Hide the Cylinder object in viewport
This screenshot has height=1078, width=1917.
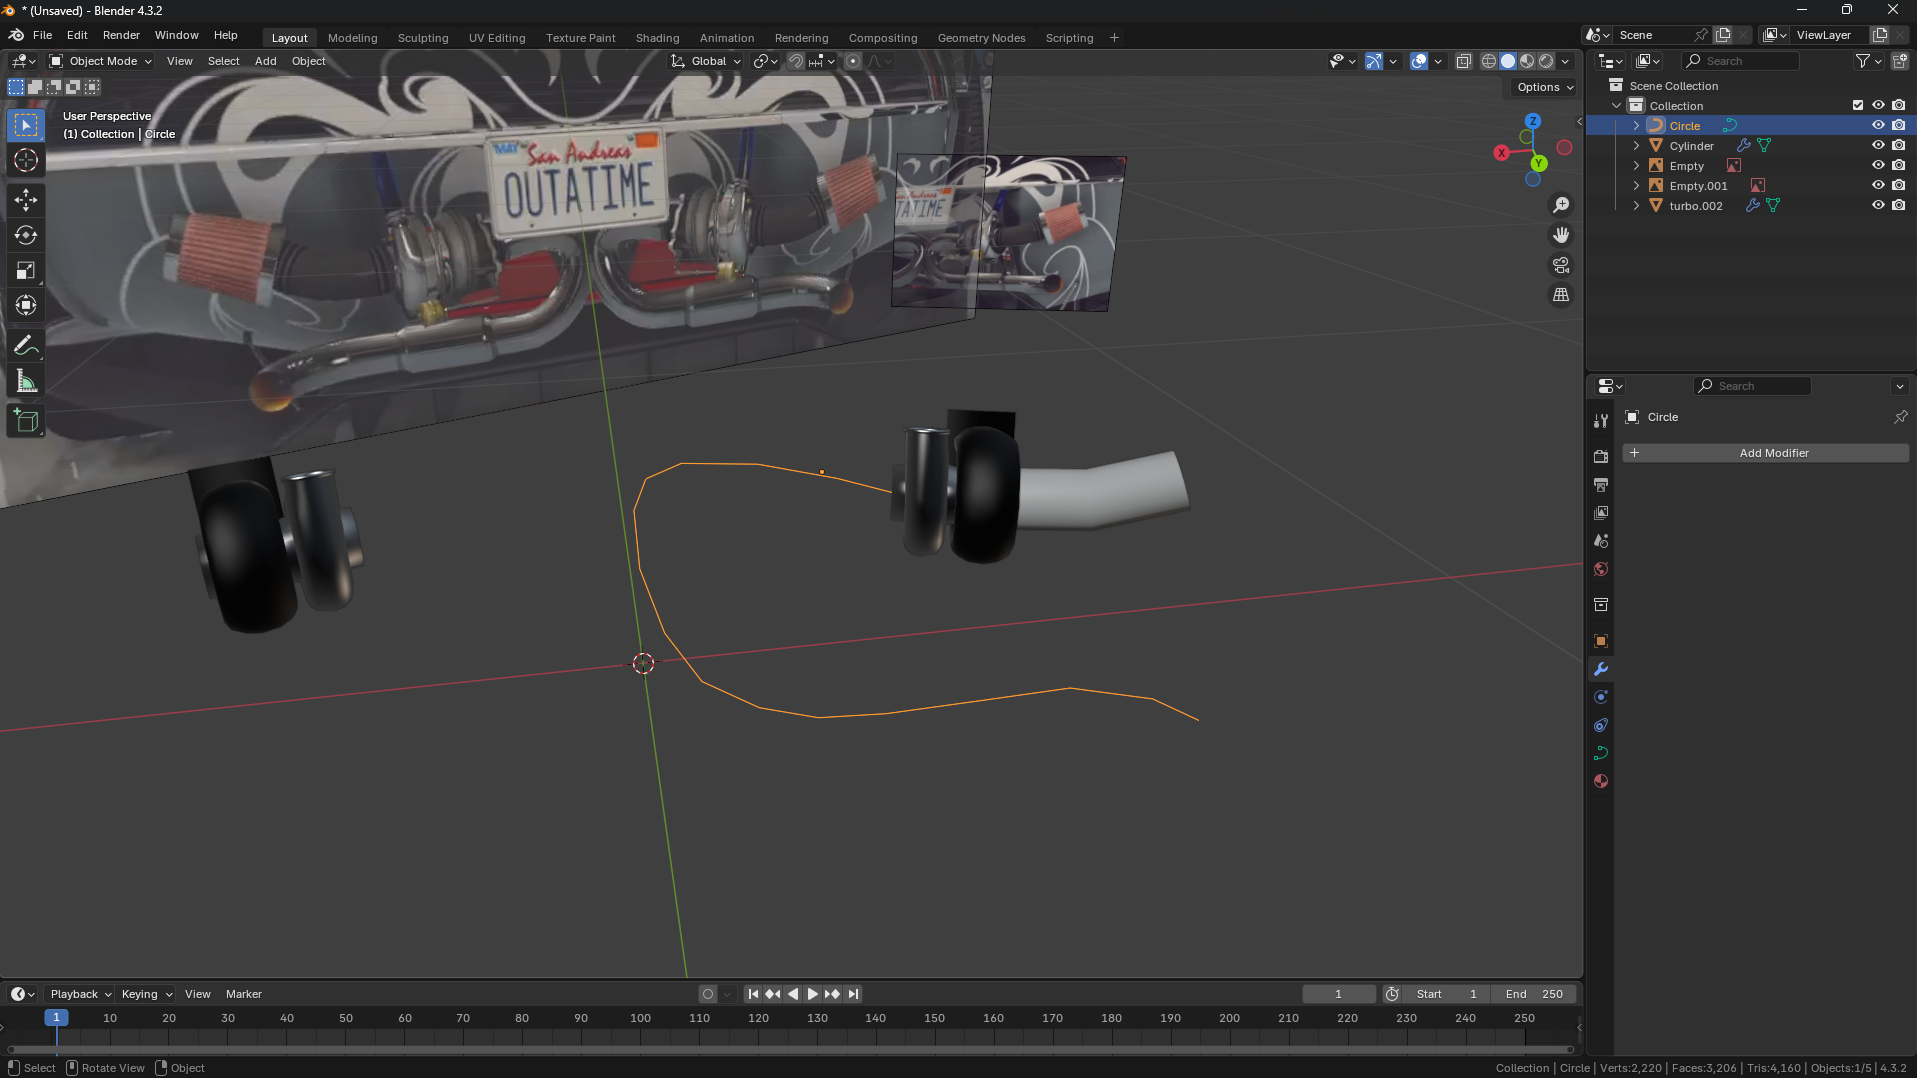(1878, 145)
